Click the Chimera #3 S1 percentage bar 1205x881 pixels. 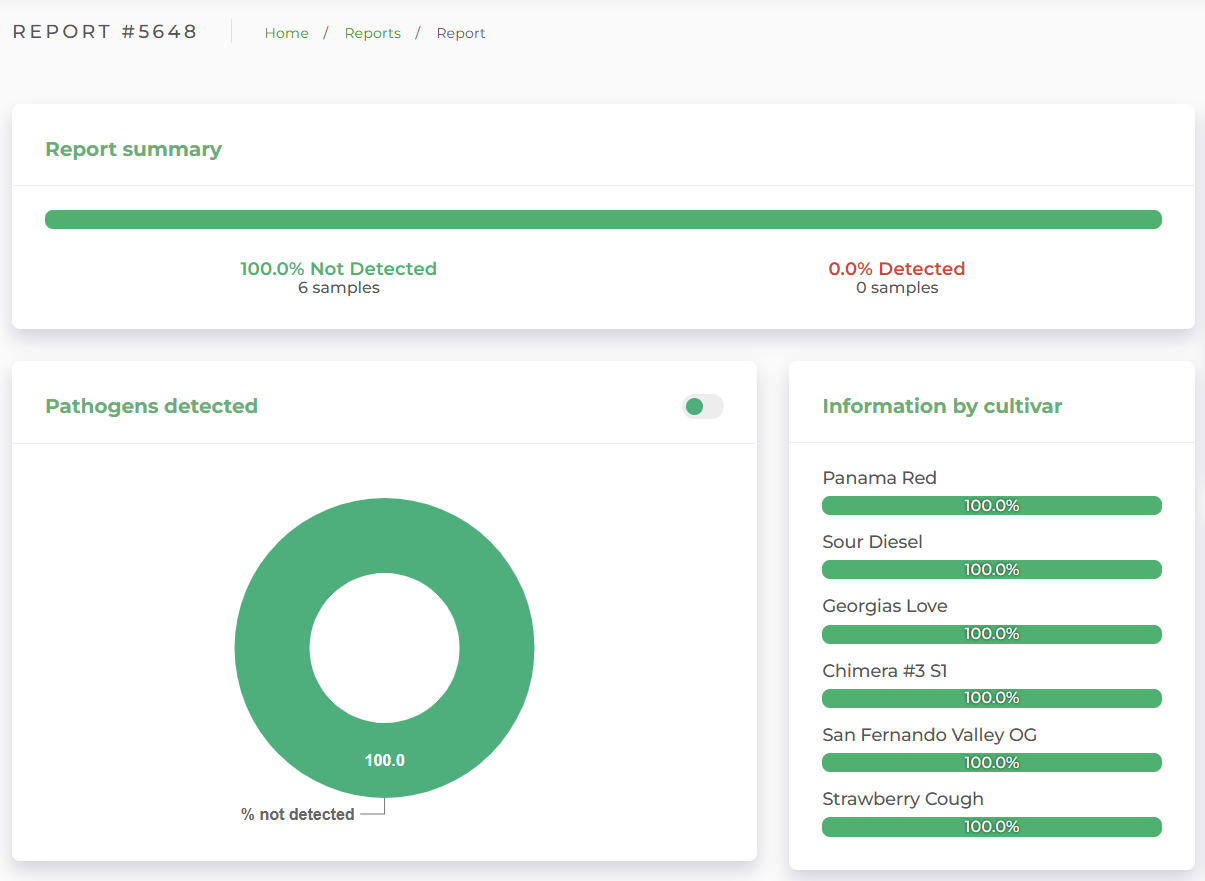pyautogui.click(x=991, y=698)
